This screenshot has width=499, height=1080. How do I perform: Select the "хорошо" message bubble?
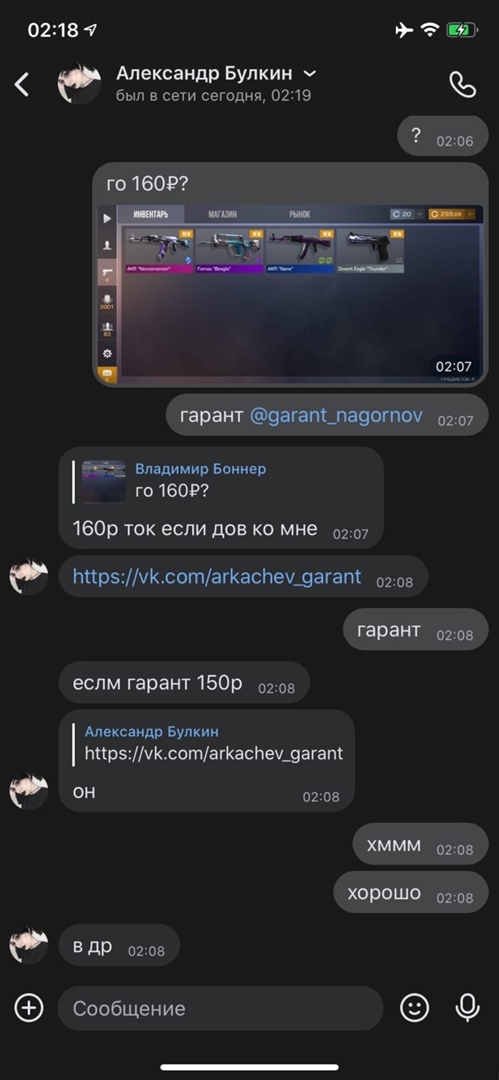[411, 893]
